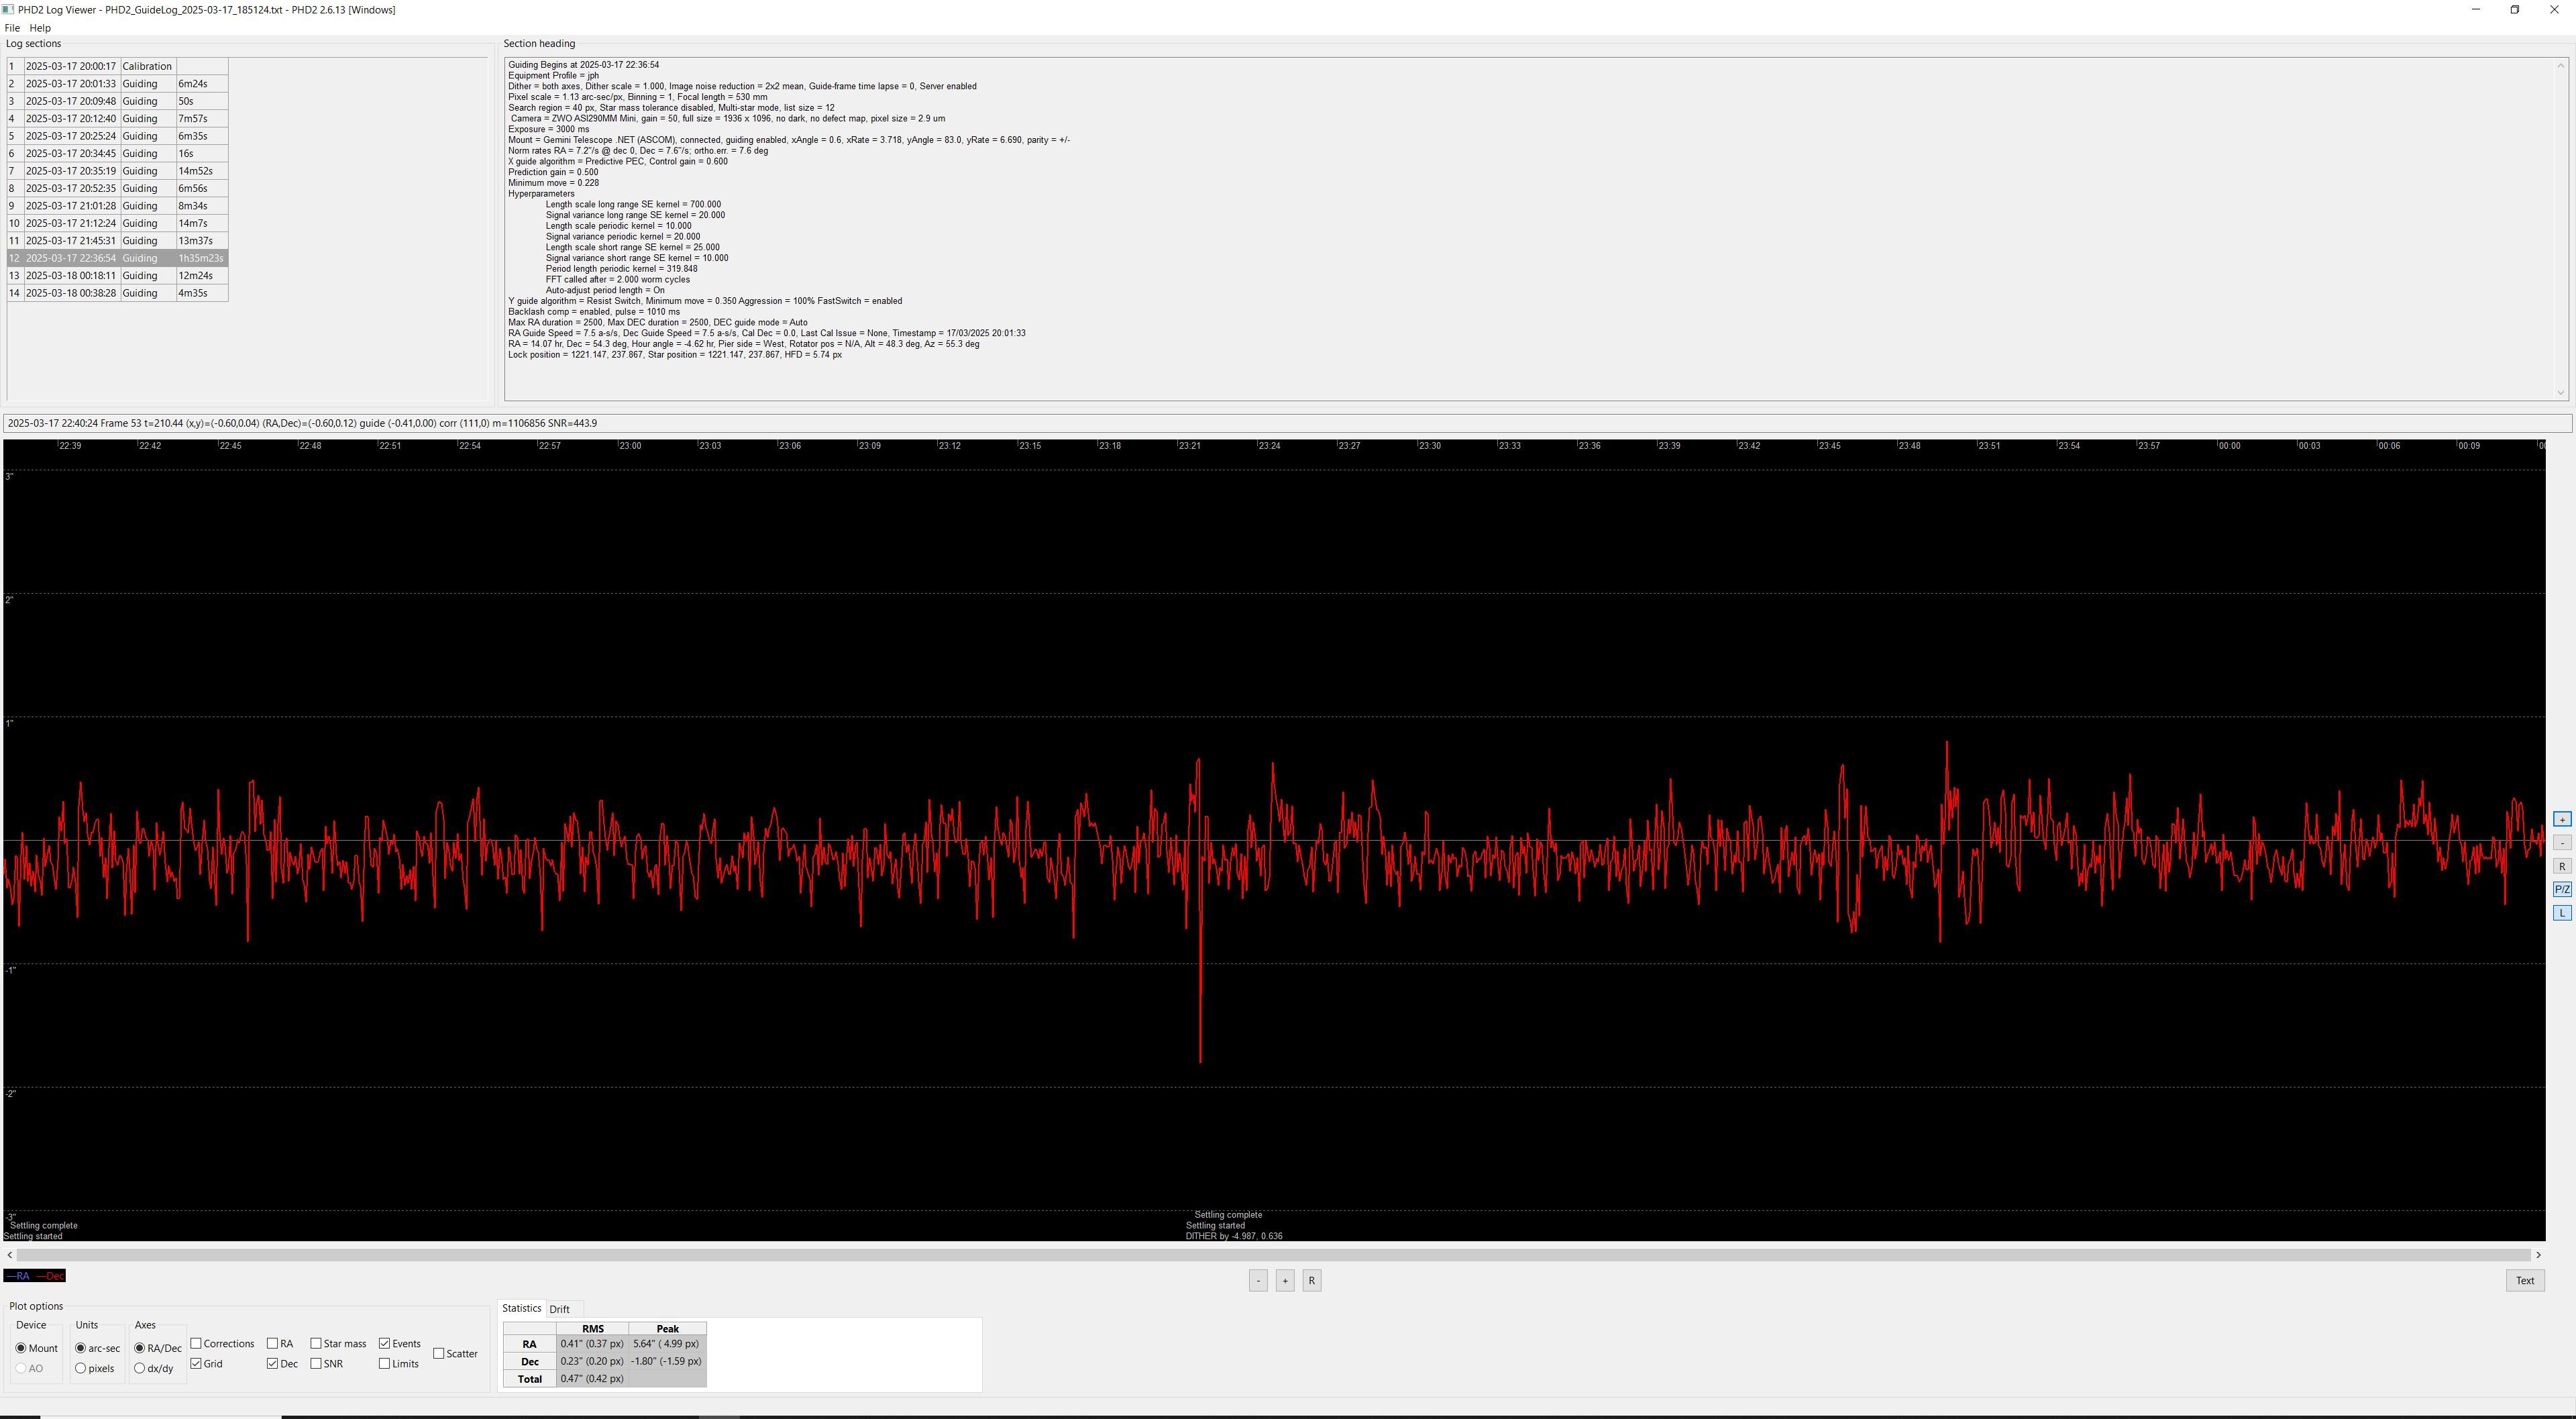Click horizontal zoom-out minus below graph

pos(1258,1280)
